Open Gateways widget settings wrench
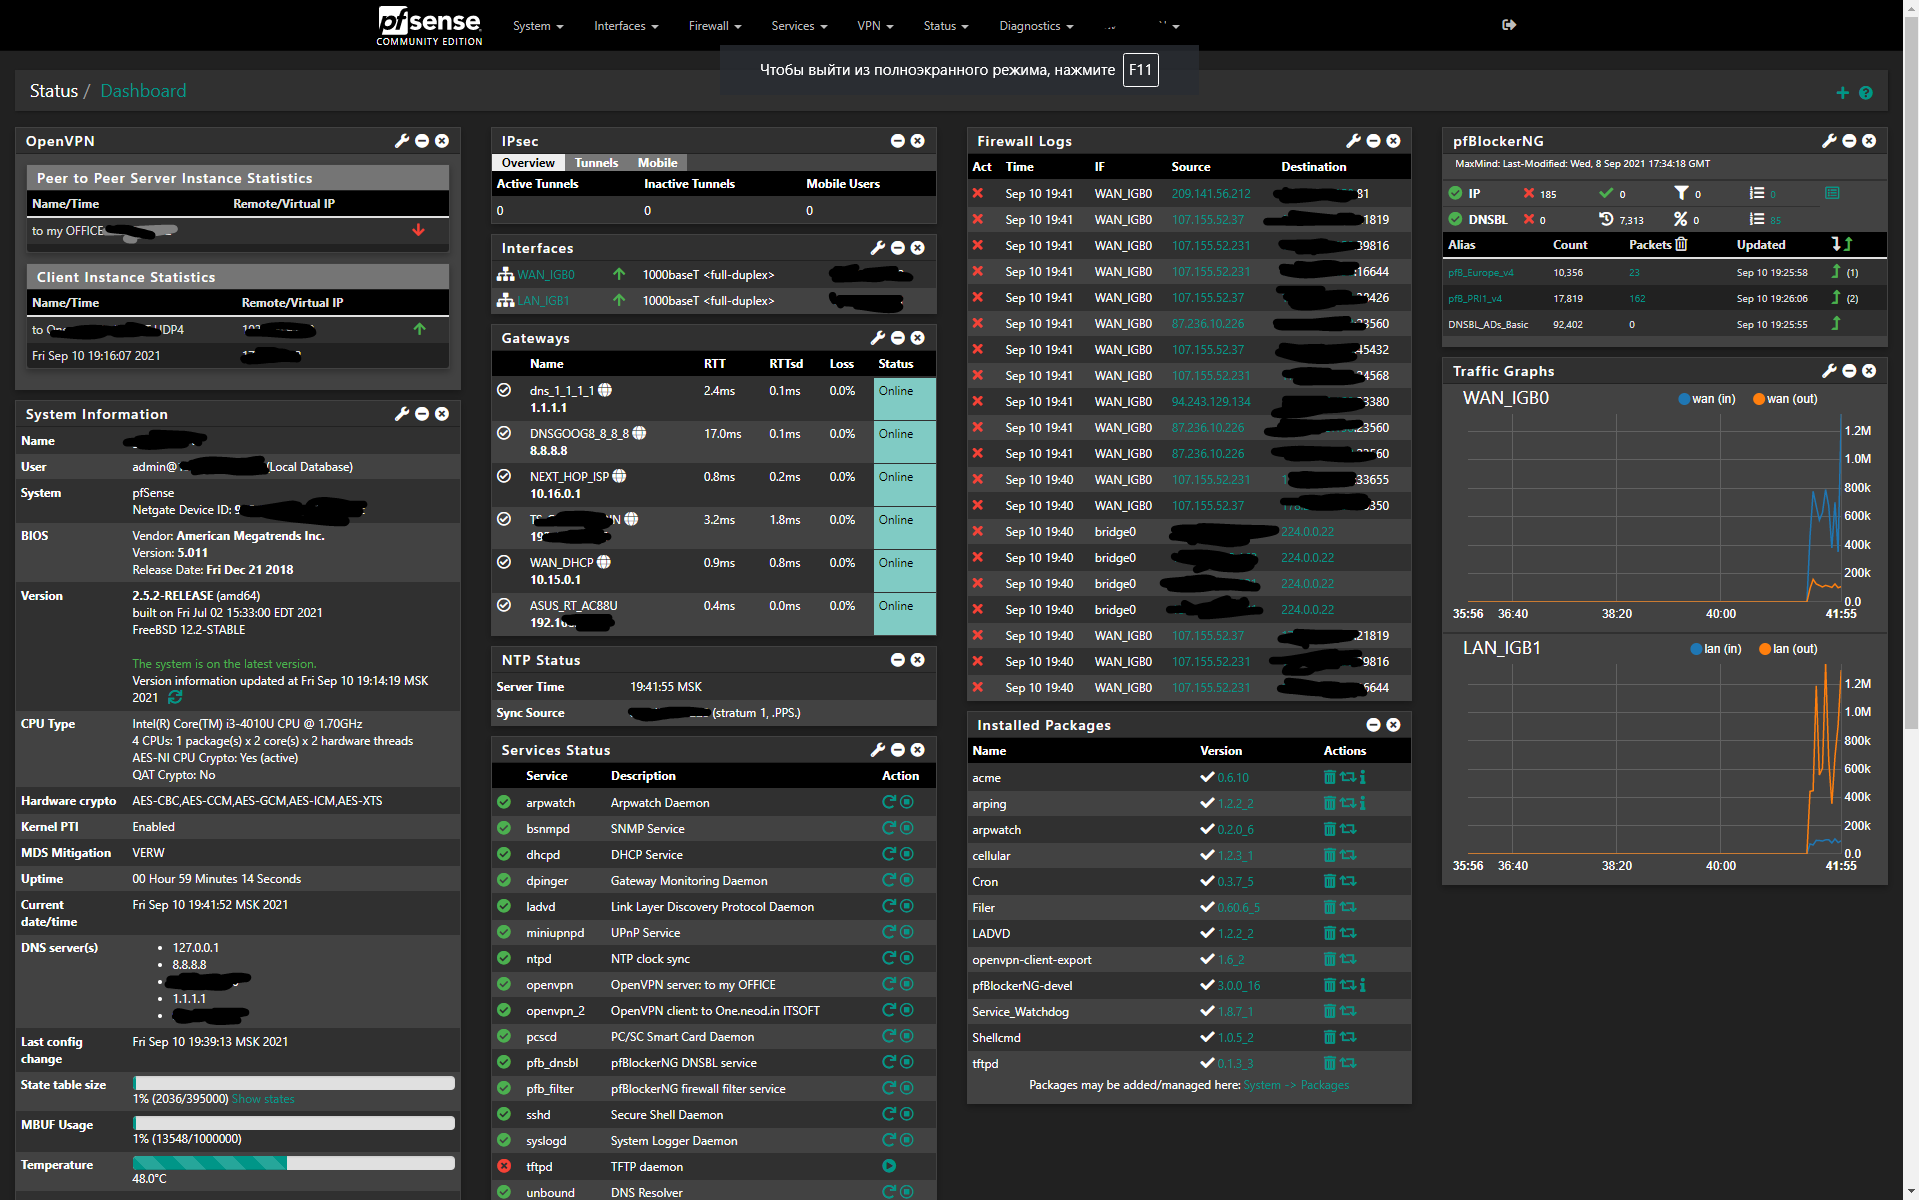Viewport: 1919px width, 1200px height. 878,338
